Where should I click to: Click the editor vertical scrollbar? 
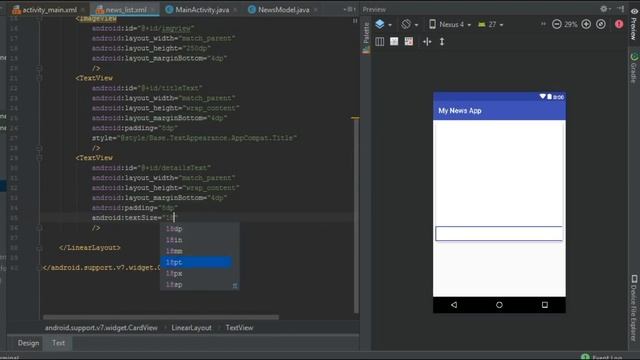pyautogui.click(x=356, y=216)
